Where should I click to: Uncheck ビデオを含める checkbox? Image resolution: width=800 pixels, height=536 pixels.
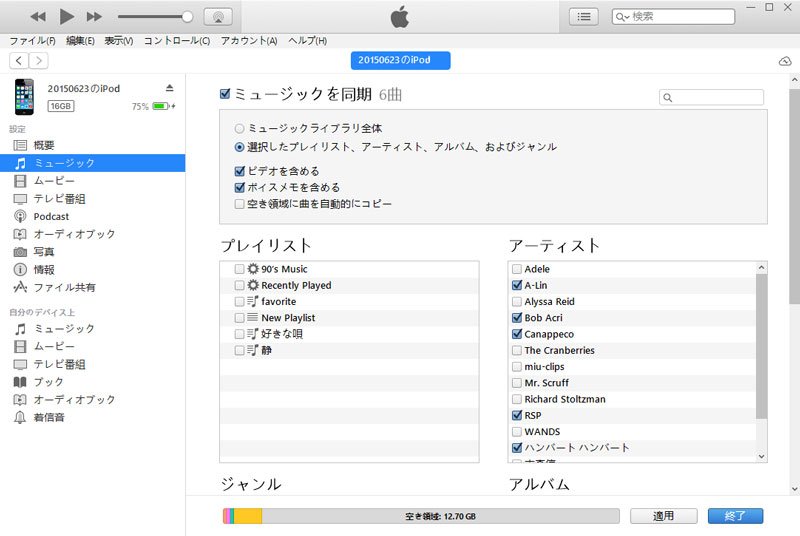click(x=239, y=171)
